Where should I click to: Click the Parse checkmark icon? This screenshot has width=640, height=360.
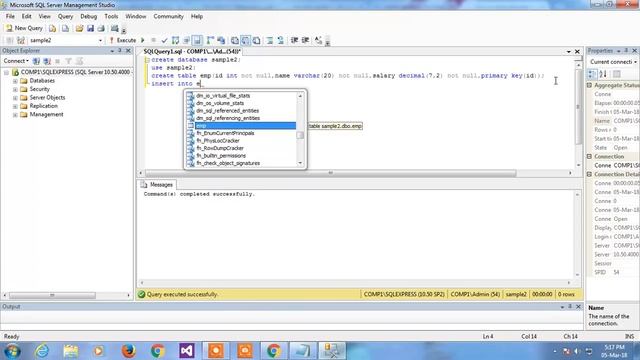tap(164, 40)
